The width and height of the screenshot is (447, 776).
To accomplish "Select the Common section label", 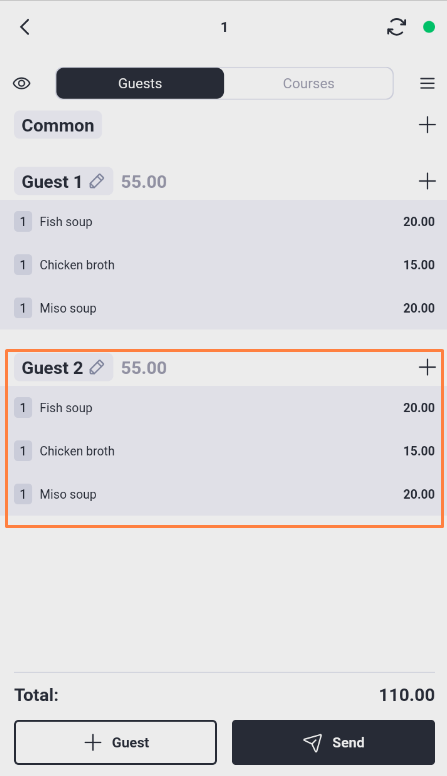I will [58, 125].
